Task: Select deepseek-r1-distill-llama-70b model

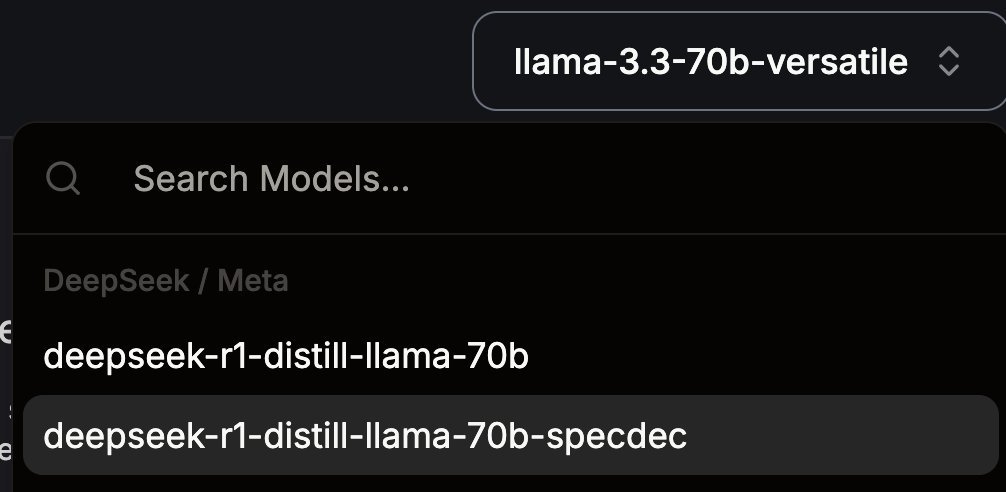Action: [x=286, y=356]
